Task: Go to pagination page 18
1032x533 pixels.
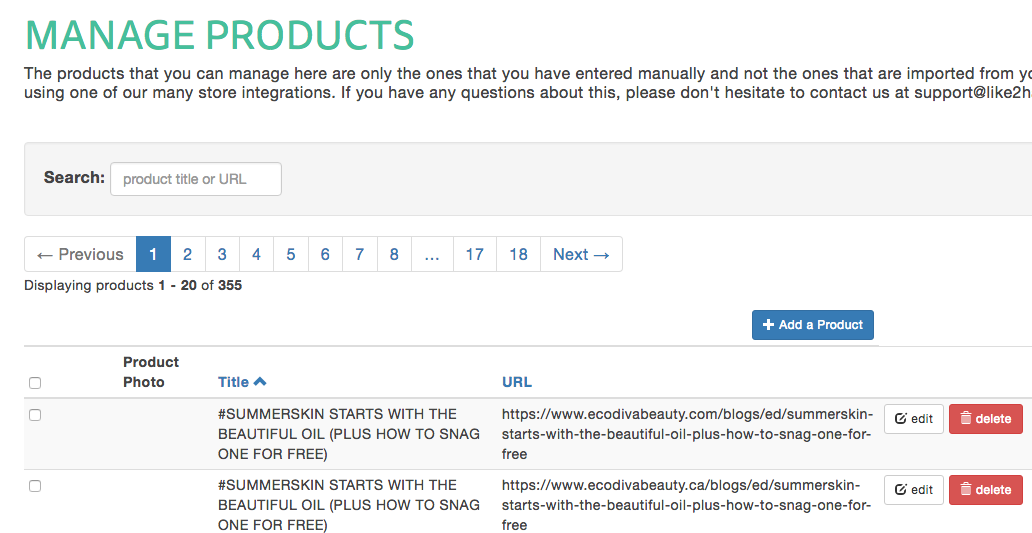Action: tap(518, 254)
